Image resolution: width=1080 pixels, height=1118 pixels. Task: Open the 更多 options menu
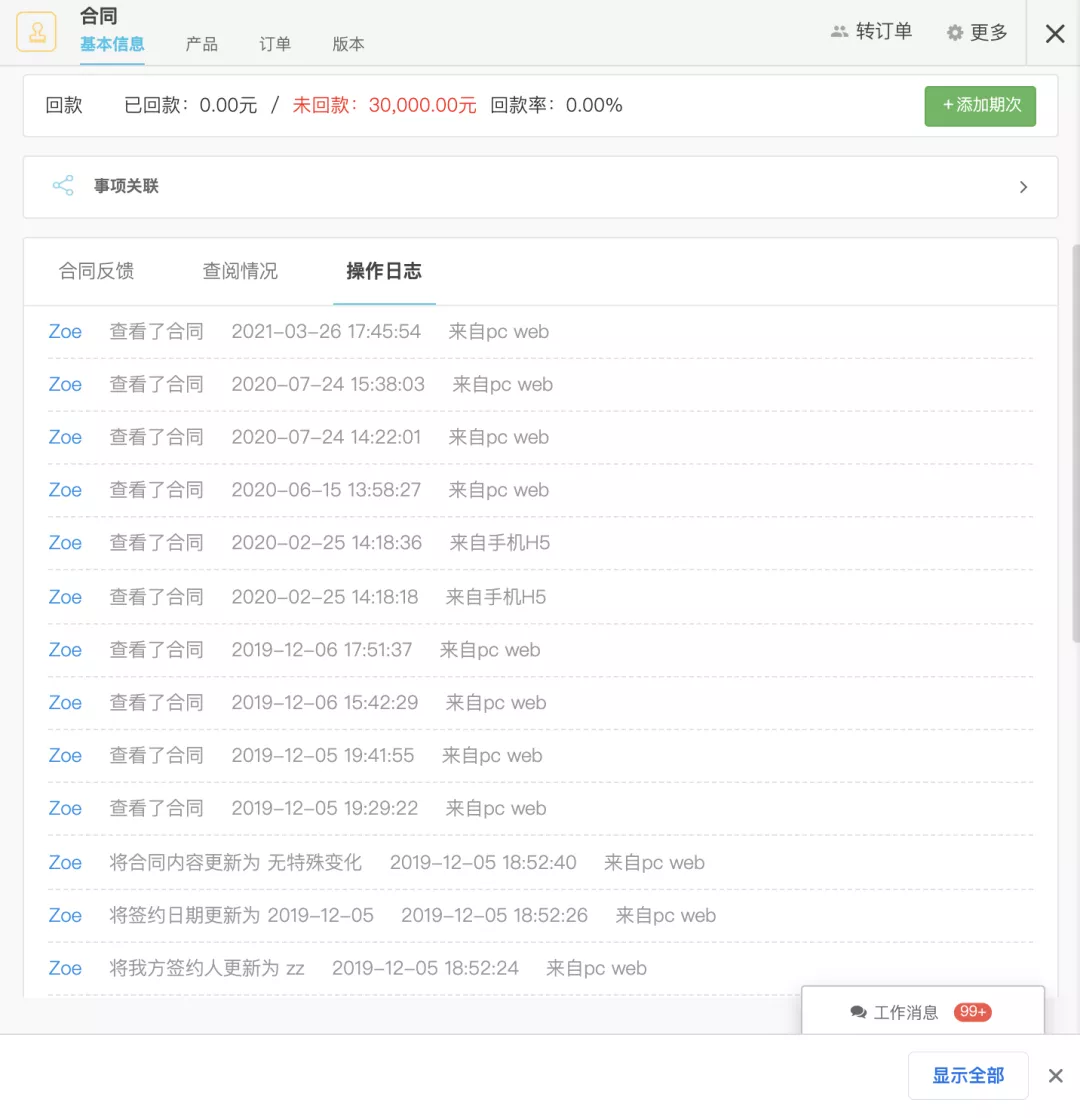tap(986, 32)
